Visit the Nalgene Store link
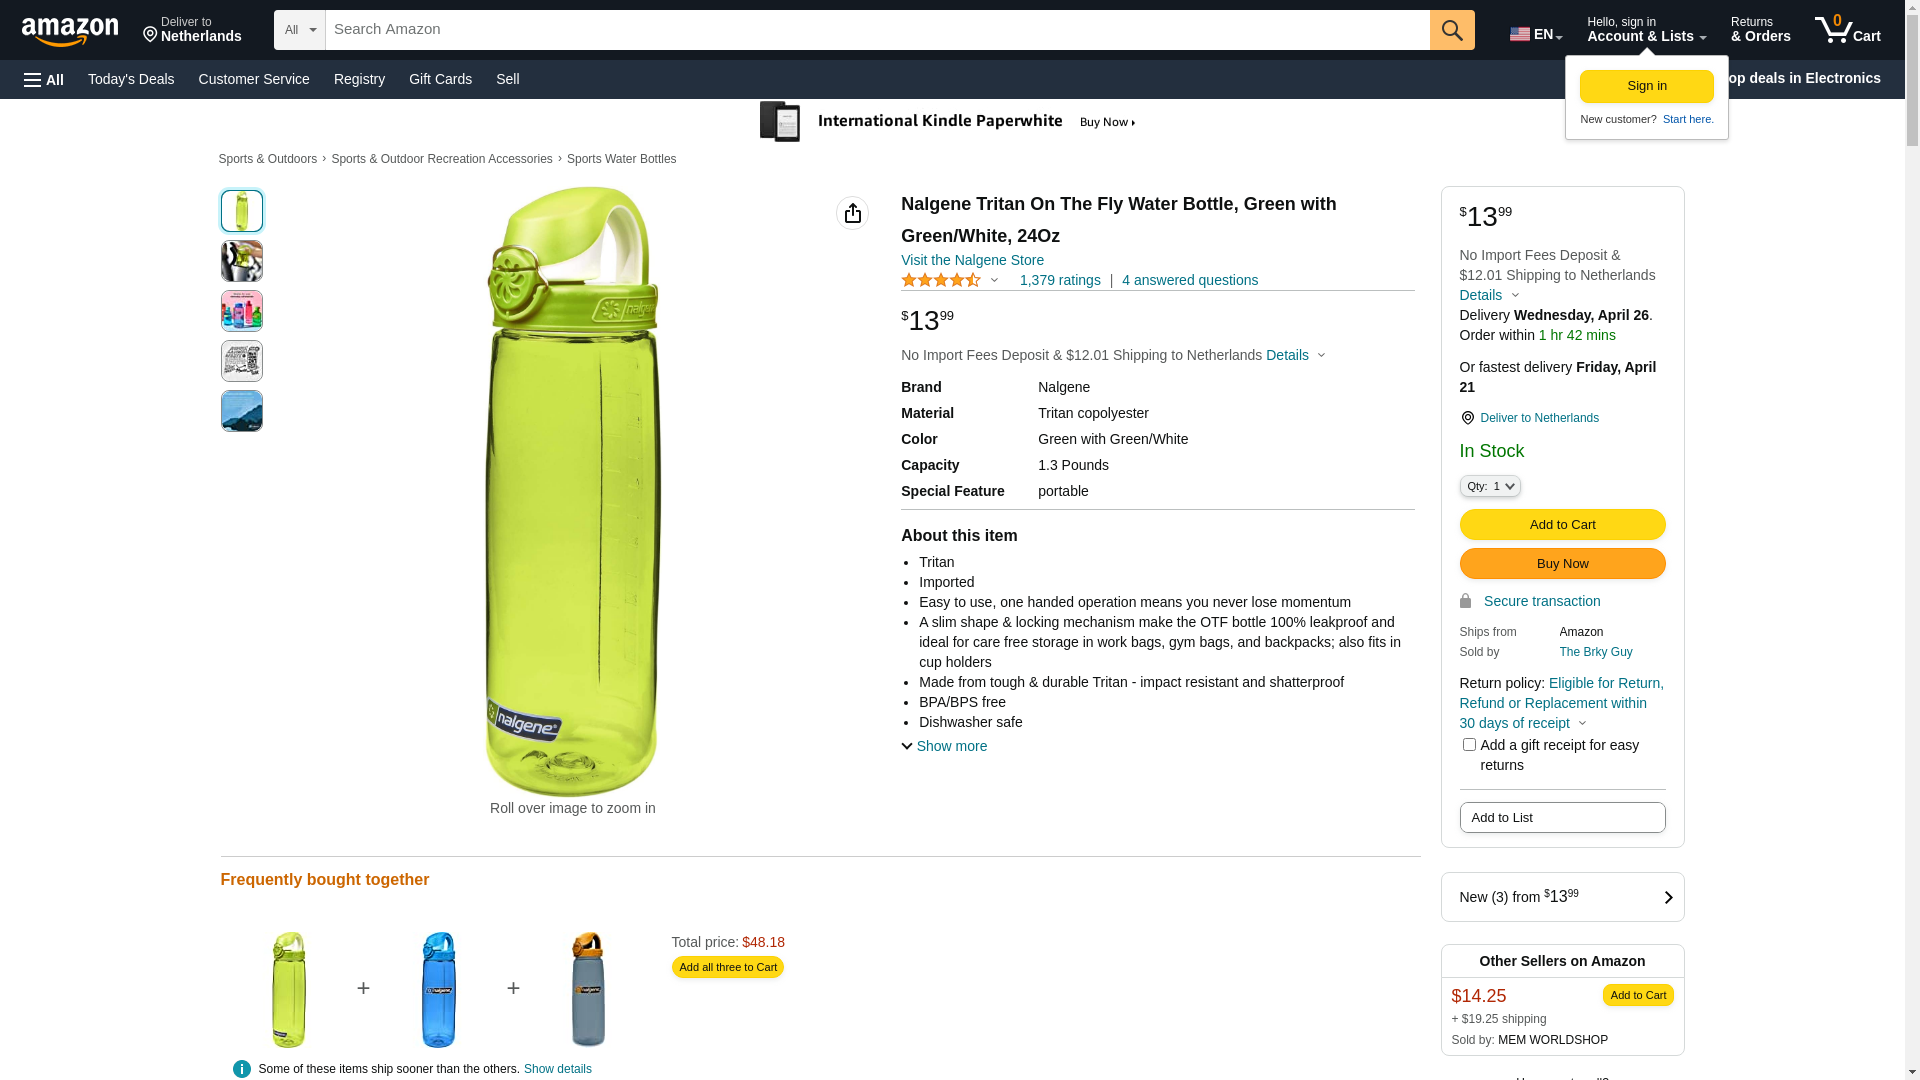 (972, 260)
